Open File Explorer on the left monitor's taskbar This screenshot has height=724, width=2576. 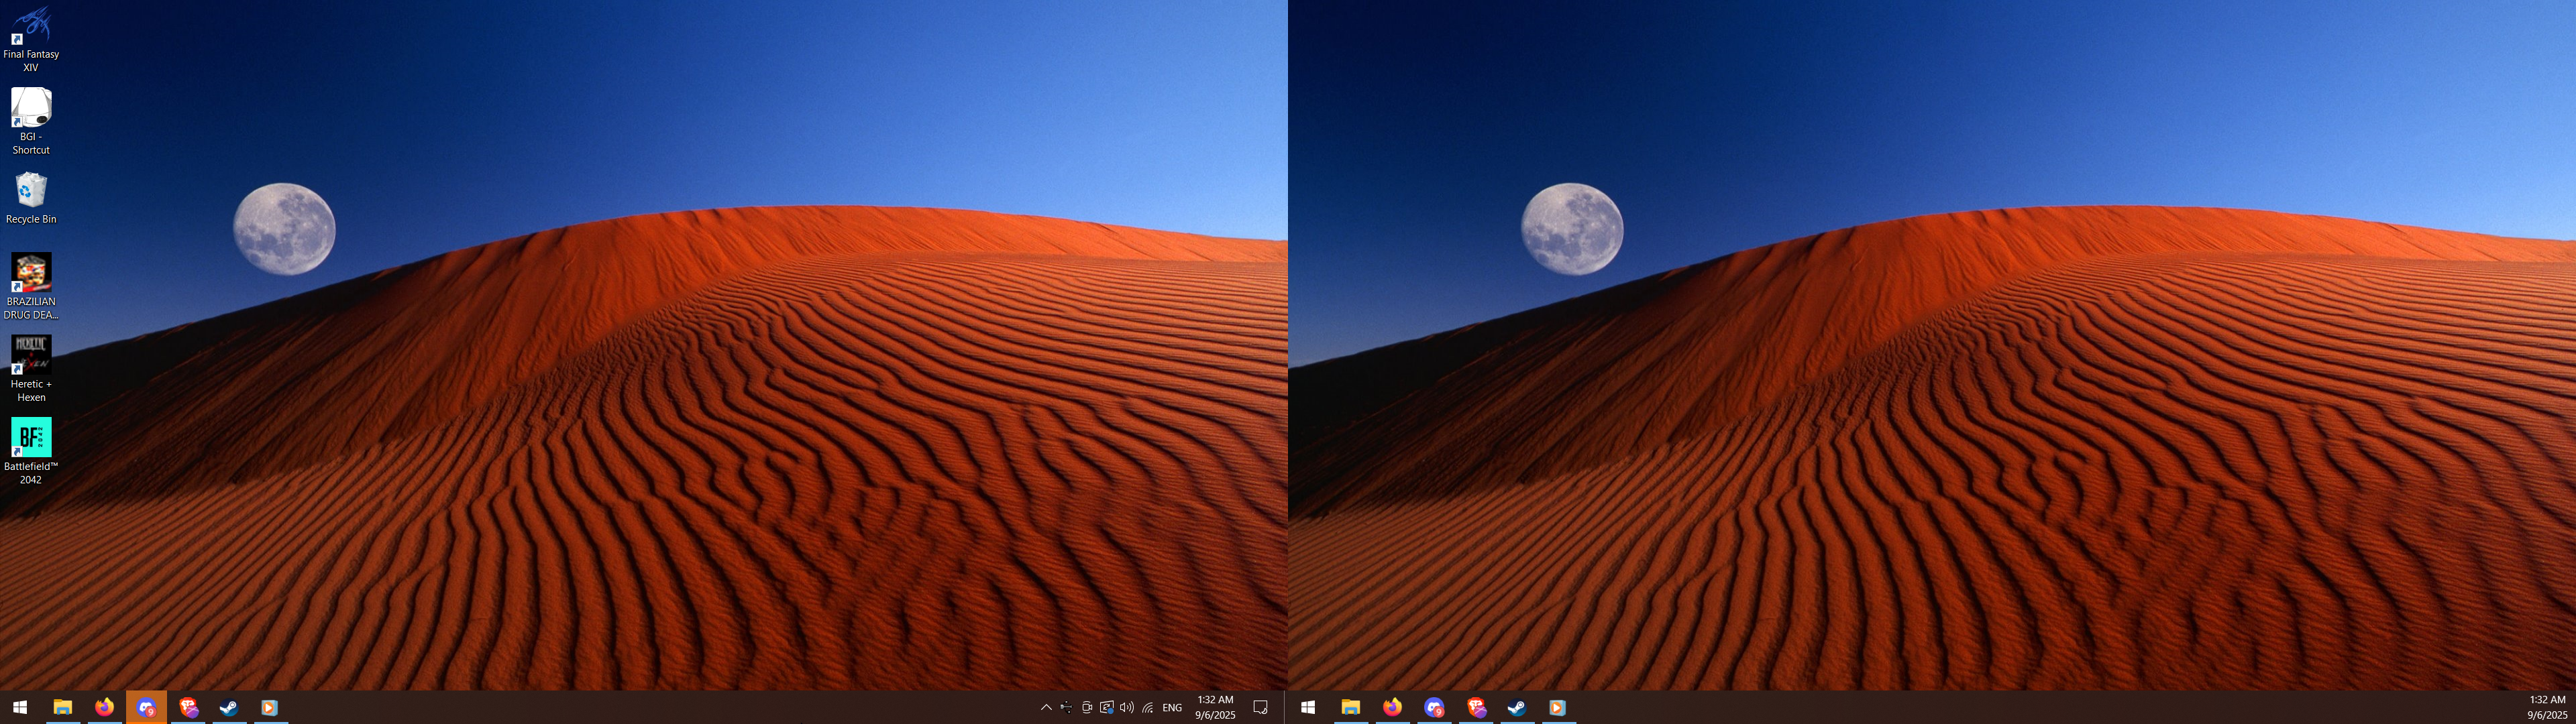click(x=62, y=707)
